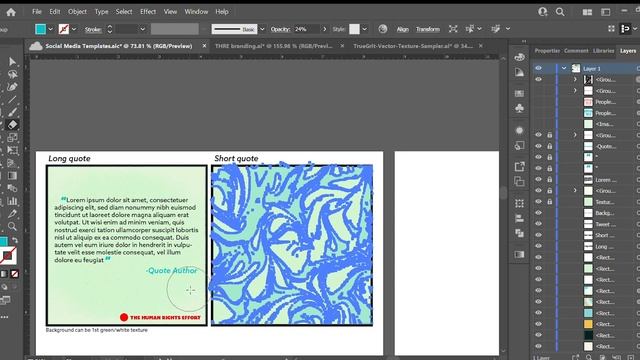Image resolution: width=640 pixels, height=360 pixels.
Task: Switch to the Properties panel tab
Action: click(x=547, y=51)
